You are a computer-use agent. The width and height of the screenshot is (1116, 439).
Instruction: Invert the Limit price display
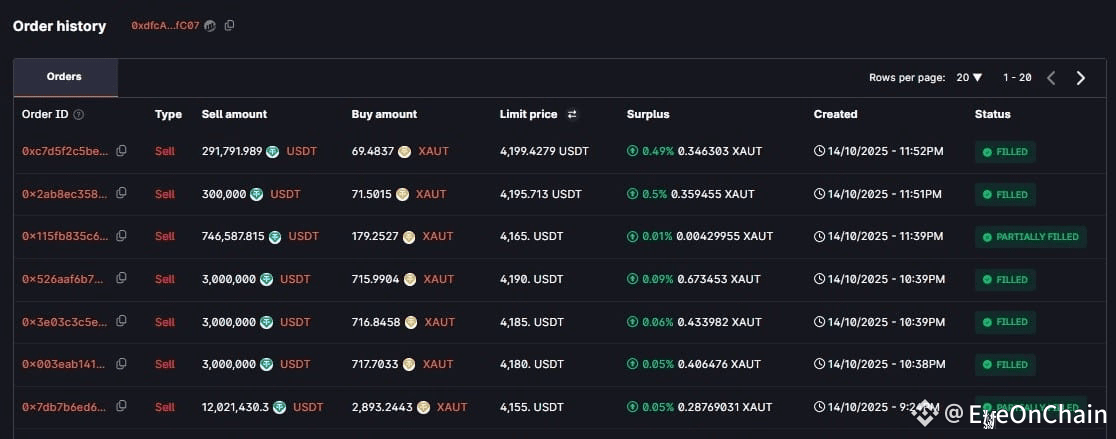tap(572, 115)
